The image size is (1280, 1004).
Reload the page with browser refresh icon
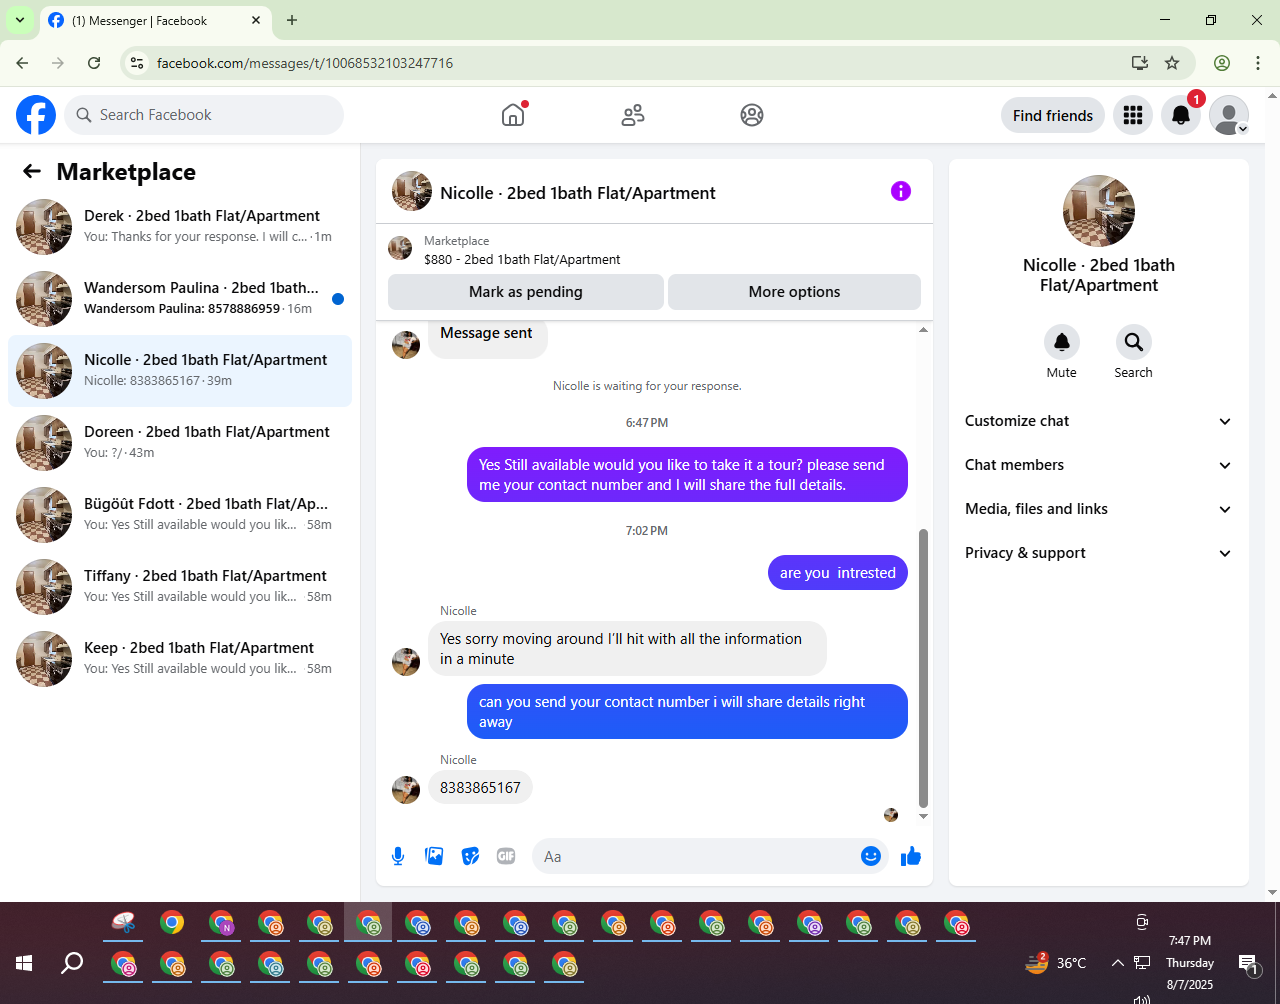pyautogui.click(x=94, y=63)
